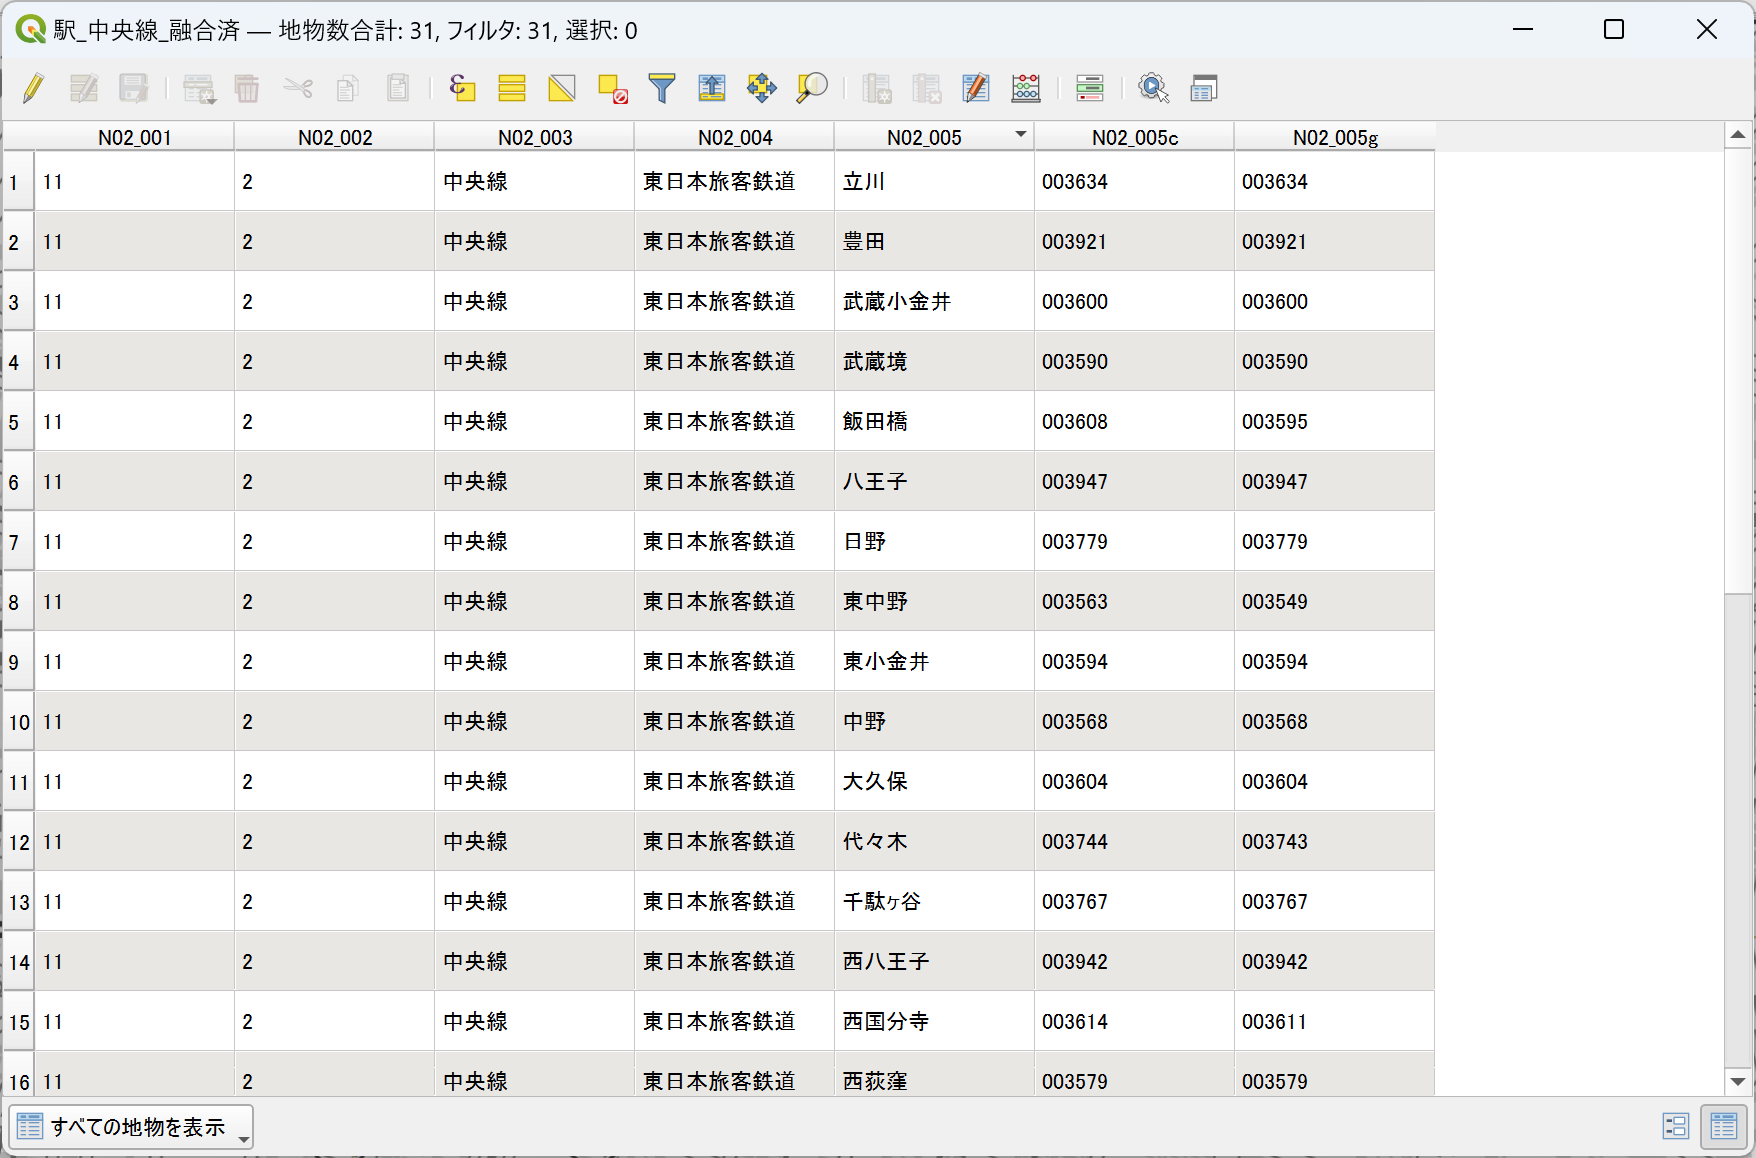1756x1158 pixels.
Task: Click the N02_003 column header
Action: (x=534, y=137)
